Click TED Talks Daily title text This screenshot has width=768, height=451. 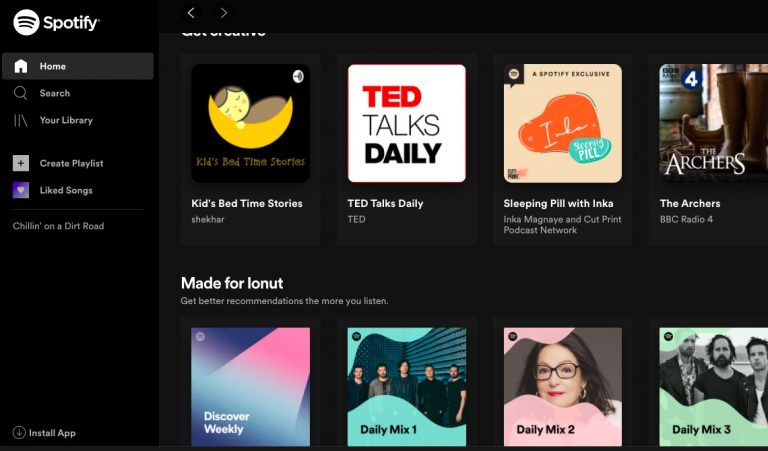point(385,203)
